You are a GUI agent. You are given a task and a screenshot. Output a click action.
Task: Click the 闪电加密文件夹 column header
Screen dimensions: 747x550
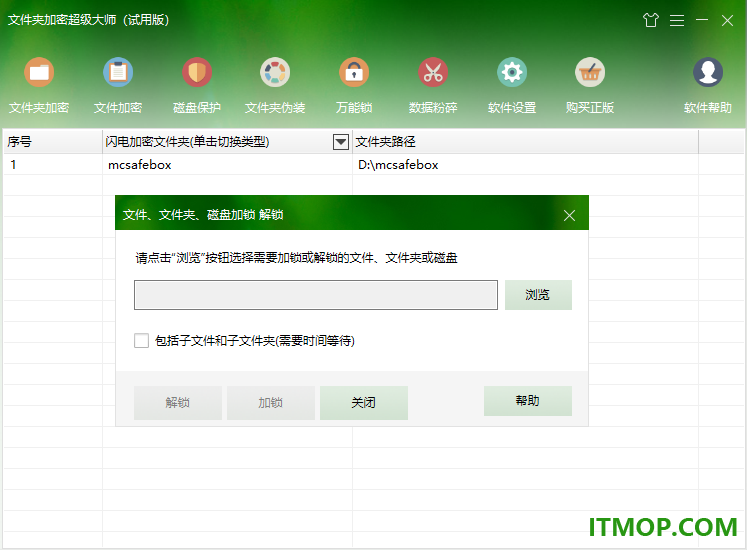coord(227,142)
